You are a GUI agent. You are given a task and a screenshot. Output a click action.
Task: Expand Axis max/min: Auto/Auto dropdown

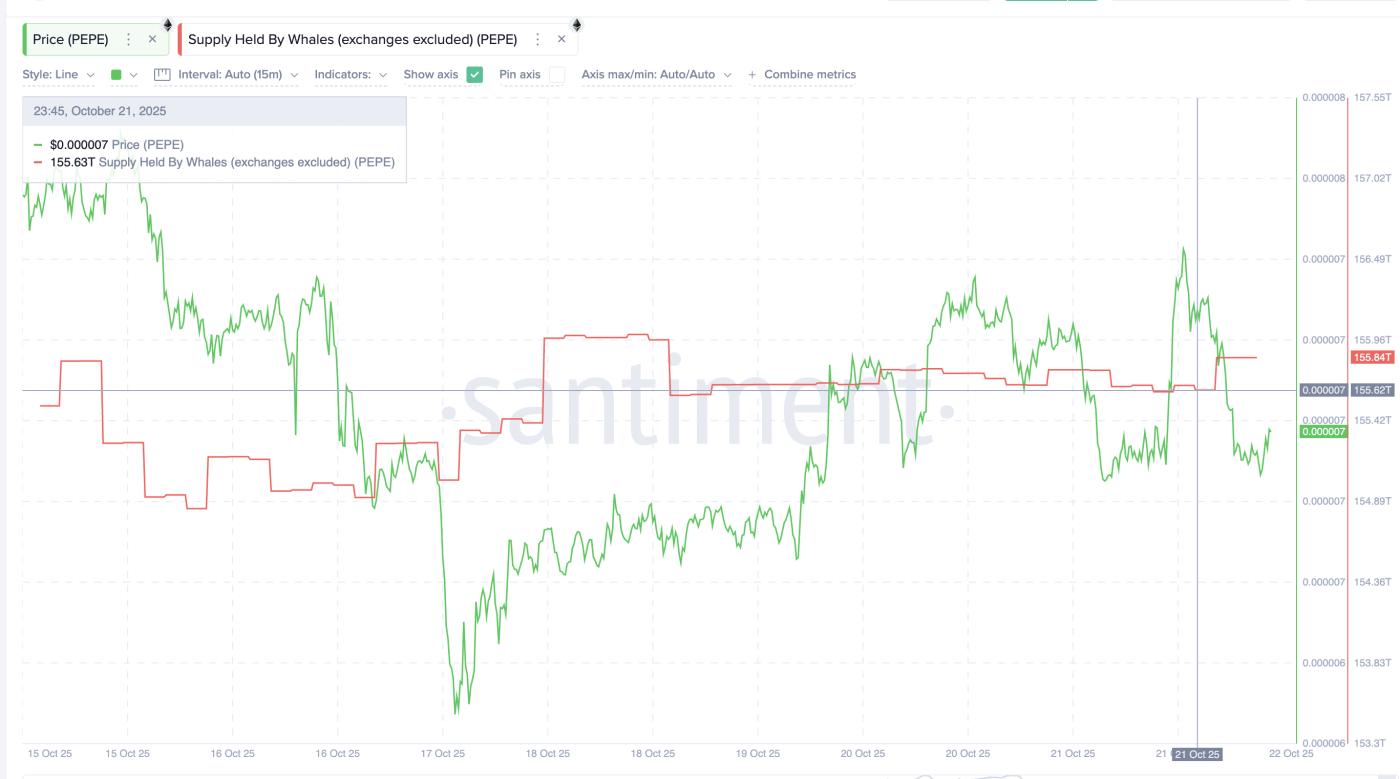[656, 74]
